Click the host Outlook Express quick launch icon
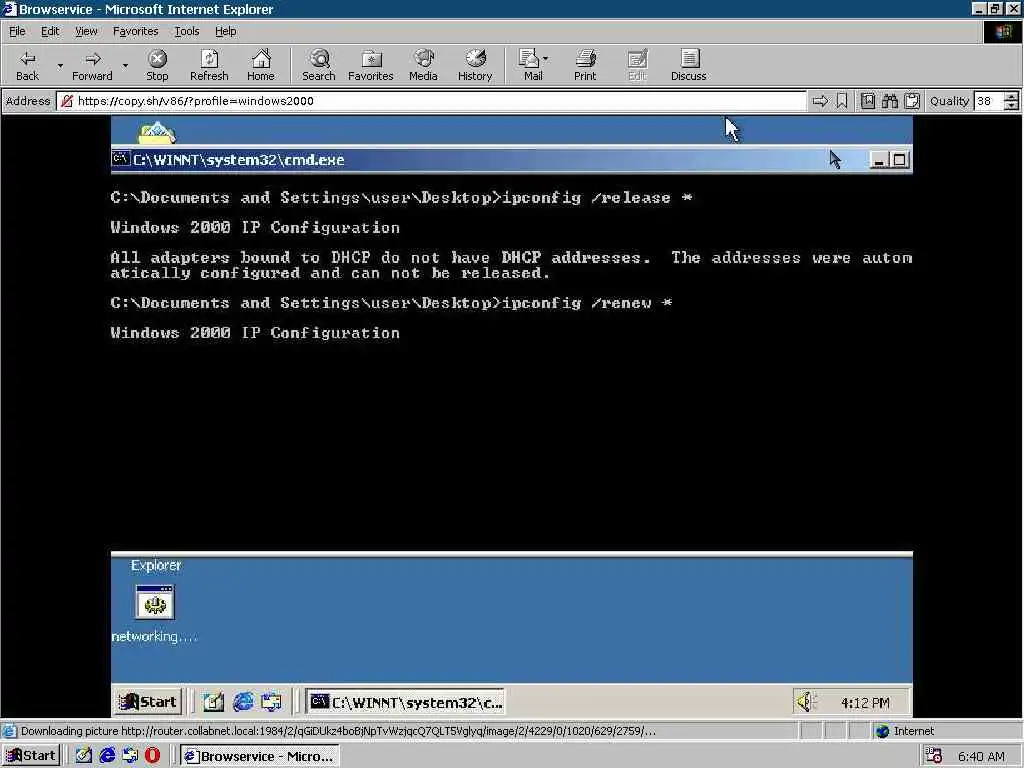This screenshot has width=1024, height=768. pos(130,756)
